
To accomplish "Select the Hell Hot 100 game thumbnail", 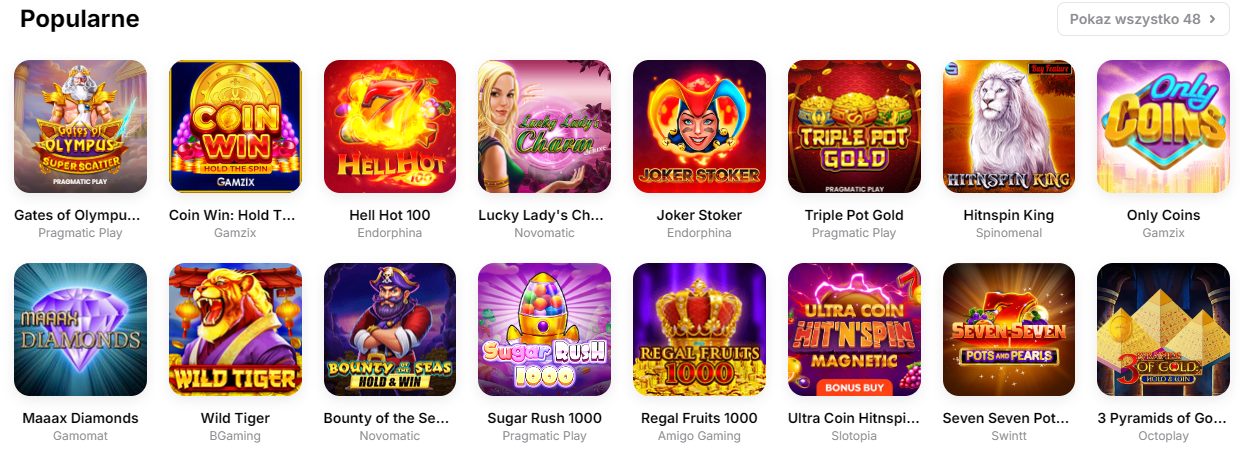I will [390, 126].
